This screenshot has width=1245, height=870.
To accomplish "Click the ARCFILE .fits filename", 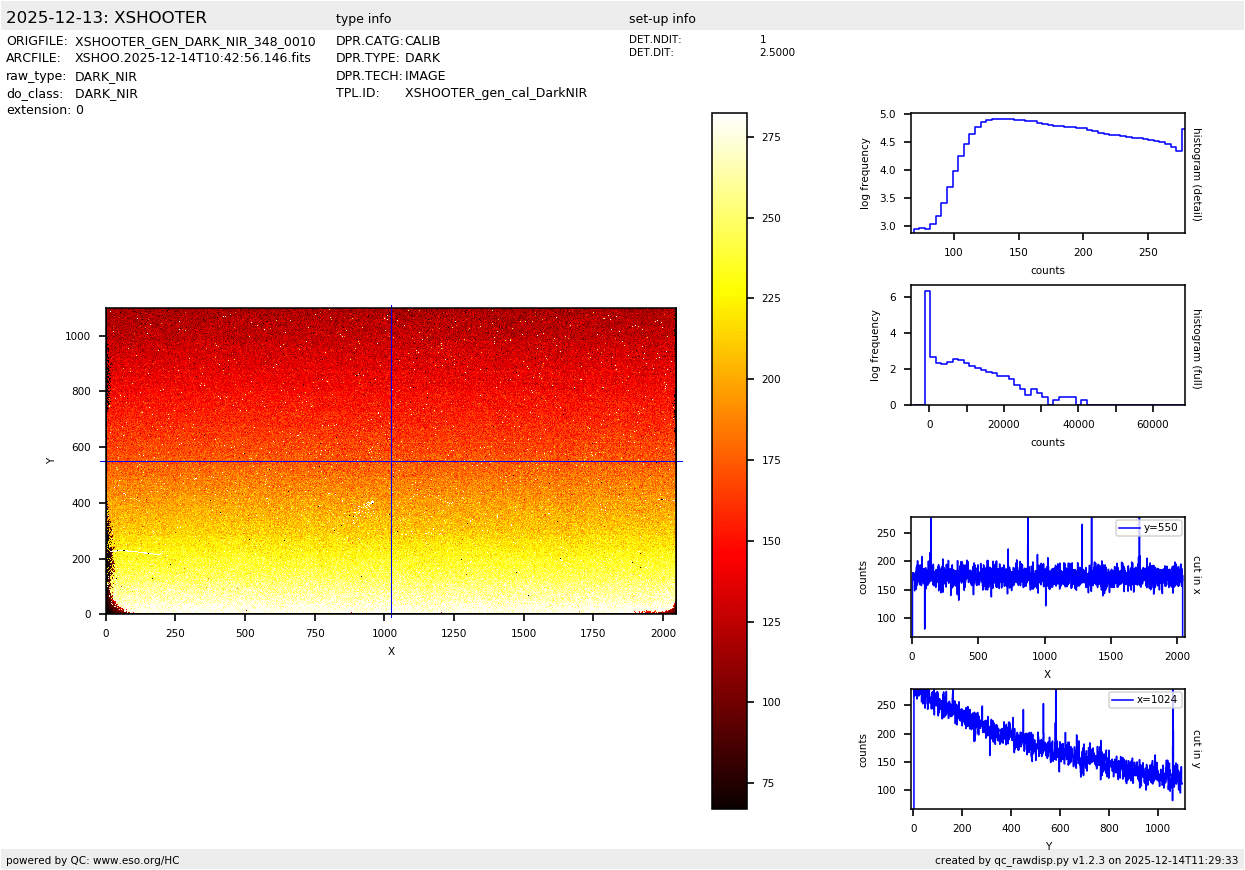I will (192, 59).
